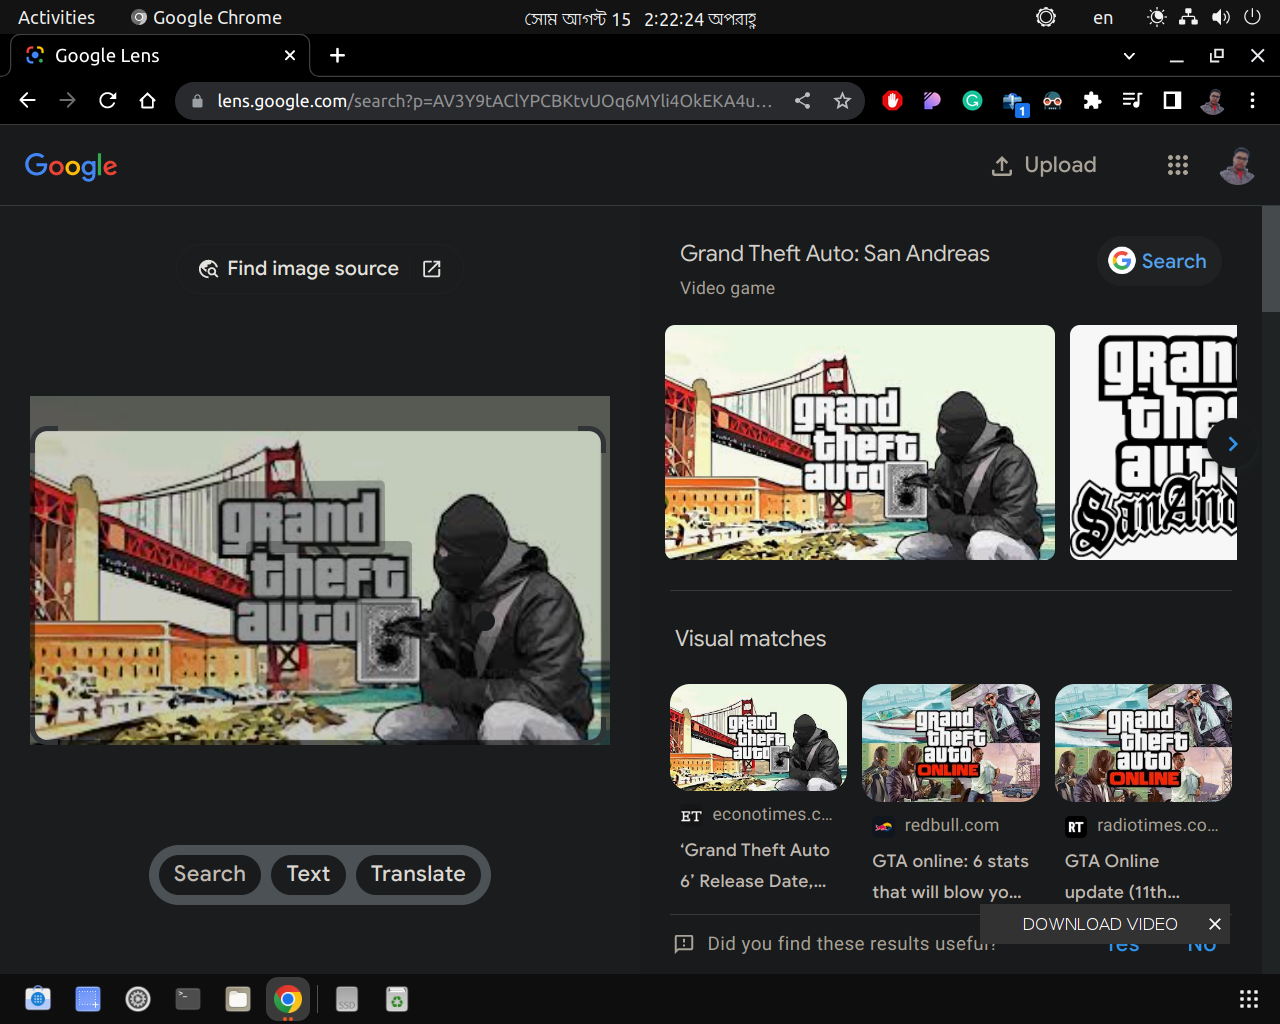Open the Extensions puzzle piece menu
The image size is (1280, 1024).
(x=1092, y=100)
